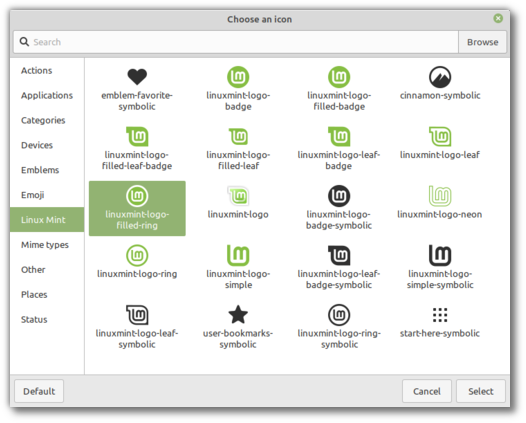Image resolution: width=526 pixels, height=423 pixels.
Task: Click the Browse button
Action: coord(482,42)
